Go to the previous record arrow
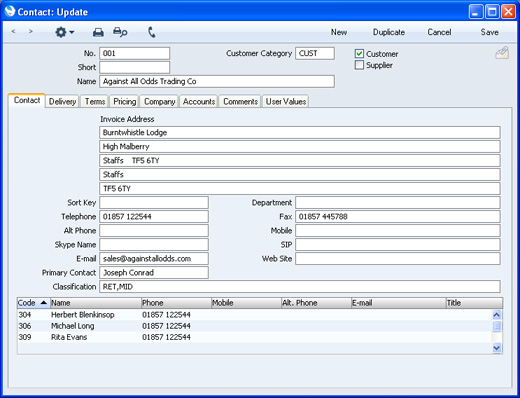This screenshot has height=398, width=520. point(13,31)
